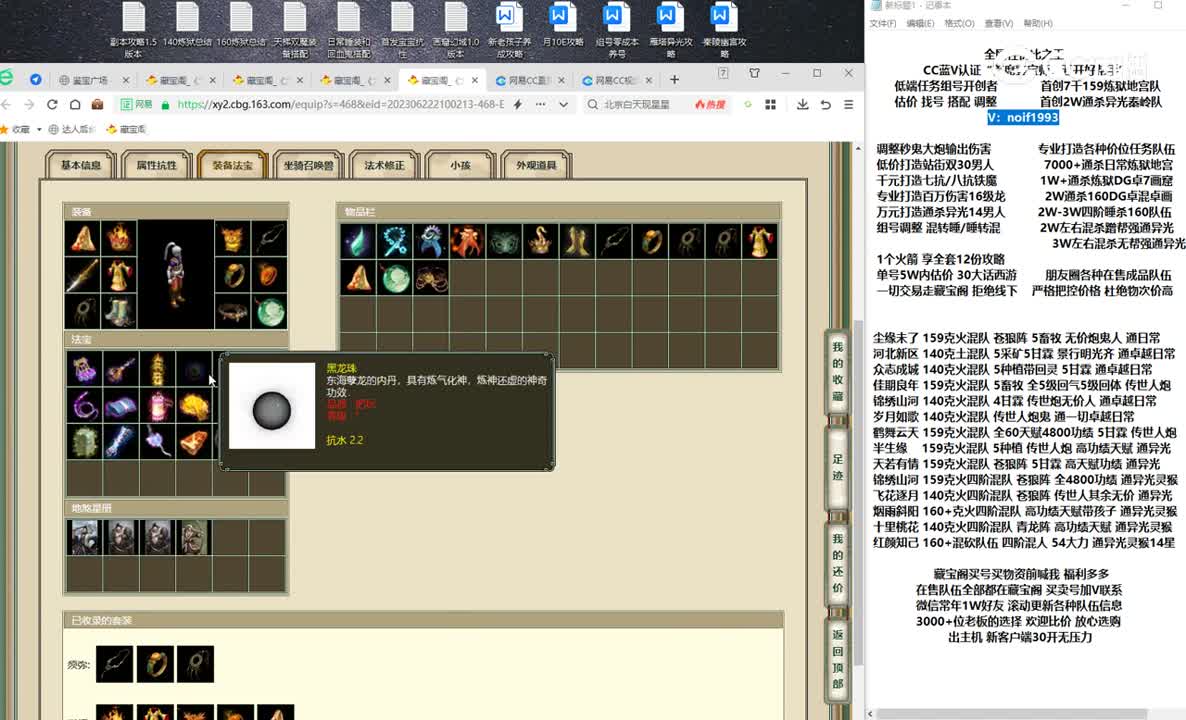Select the golden cloud magic treasure
1186x720 pixels.
194,405
